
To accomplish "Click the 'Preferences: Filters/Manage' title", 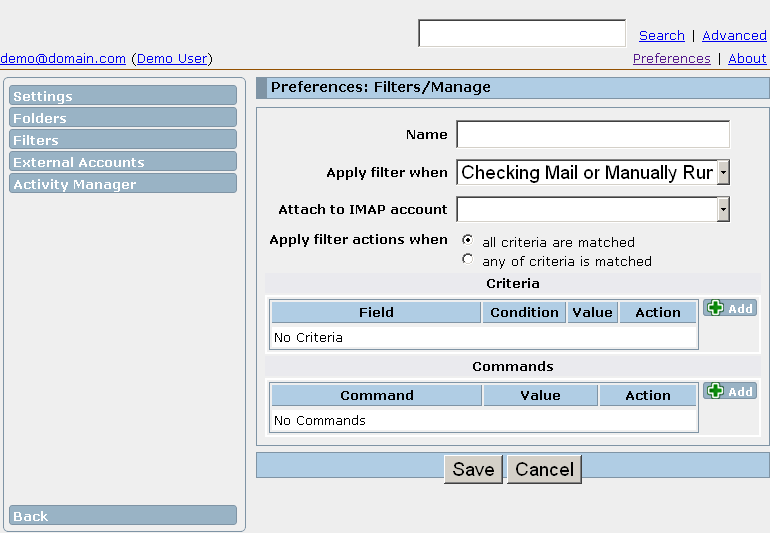I will (381, 87).
